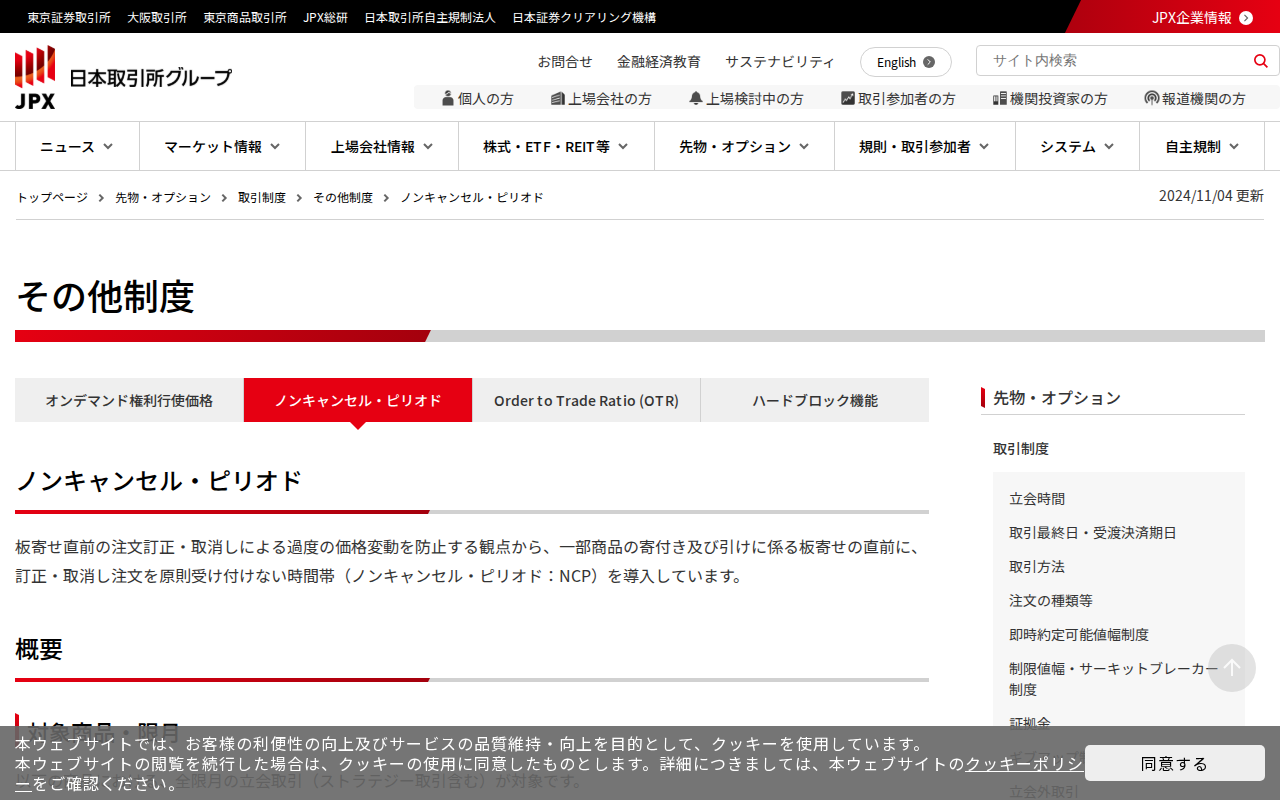This screenshot has width=1280, height=800.
Task: Expand the マーケット情報 dropdown
Action: 222,147
